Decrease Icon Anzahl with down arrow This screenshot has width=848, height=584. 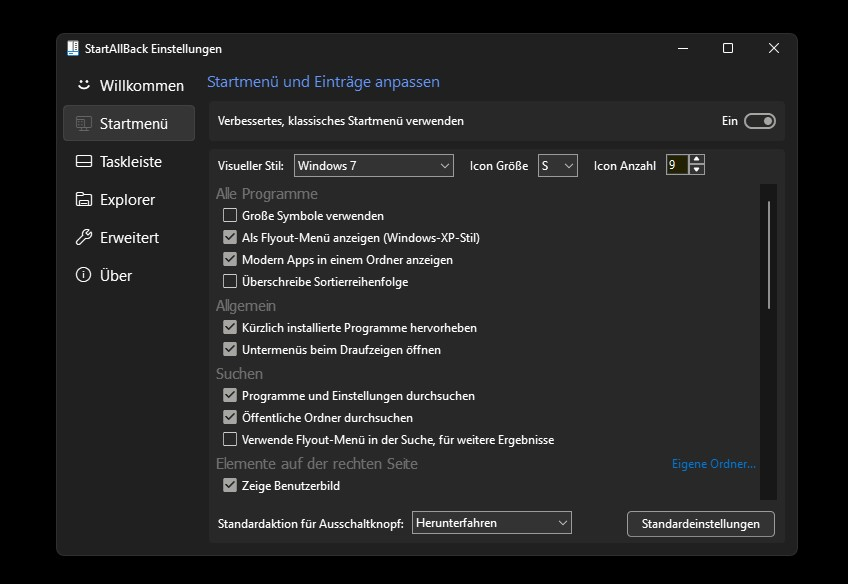(x=697, y=169)
